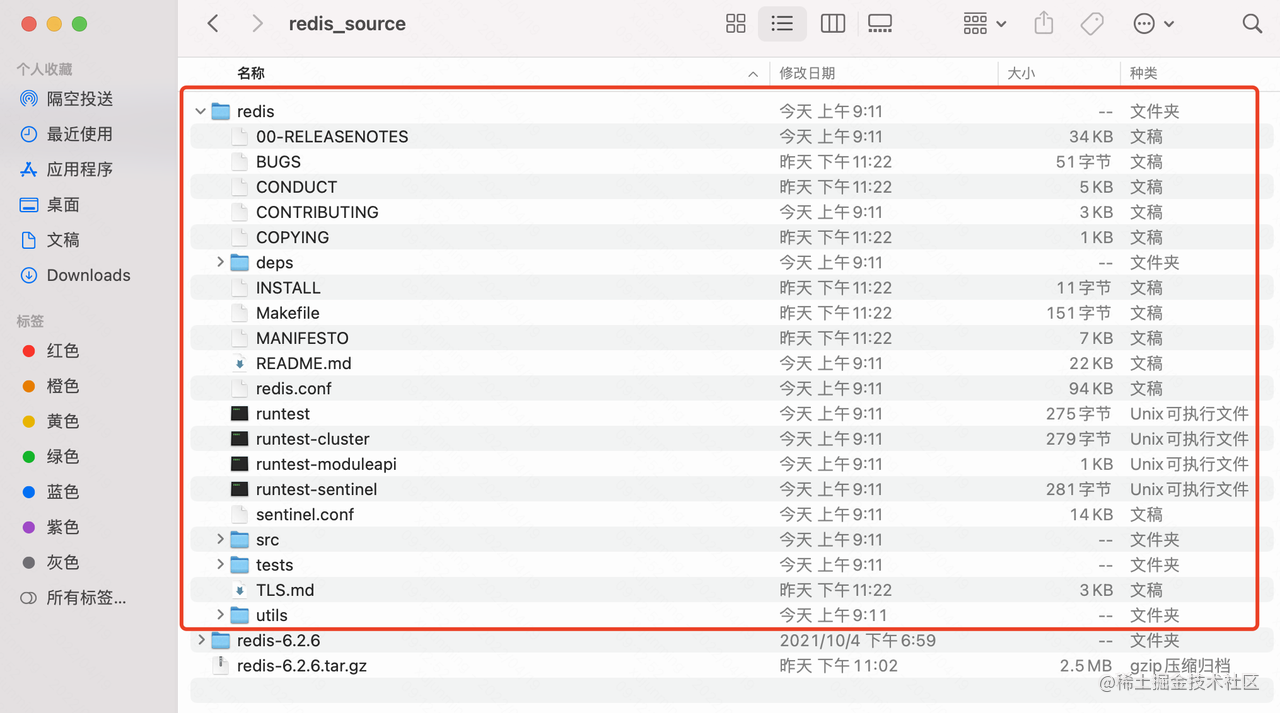Switch to list view

(x=782, y=24)
